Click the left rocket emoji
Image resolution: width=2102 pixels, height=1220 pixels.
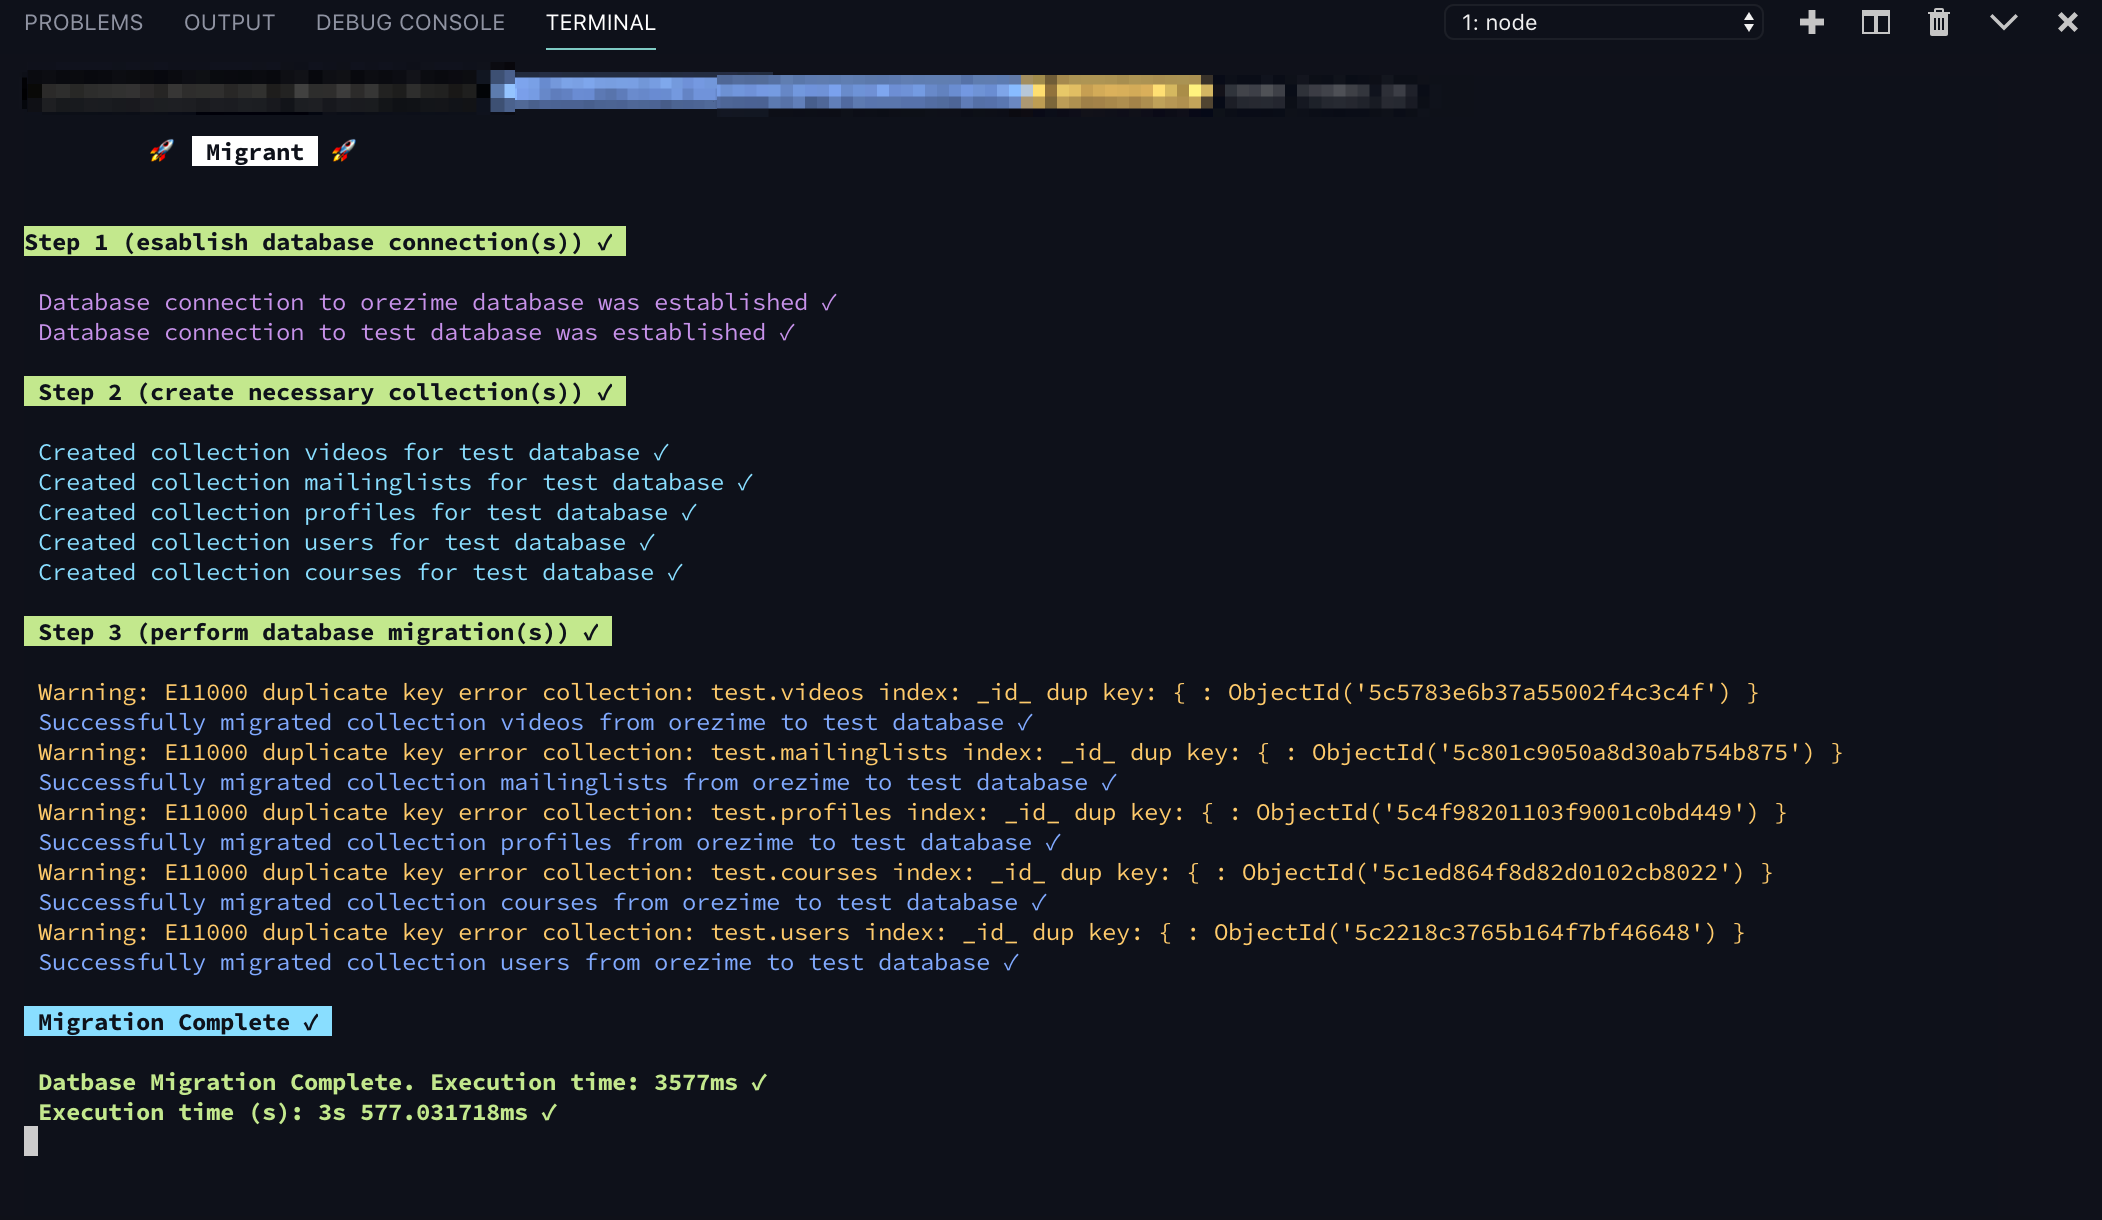[161, 151]
